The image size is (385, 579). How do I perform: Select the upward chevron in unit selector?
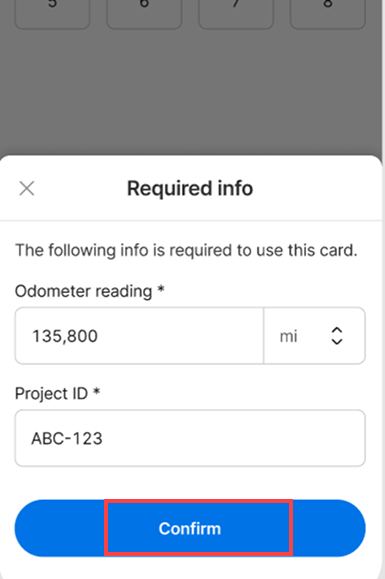(x=337, y=330)
